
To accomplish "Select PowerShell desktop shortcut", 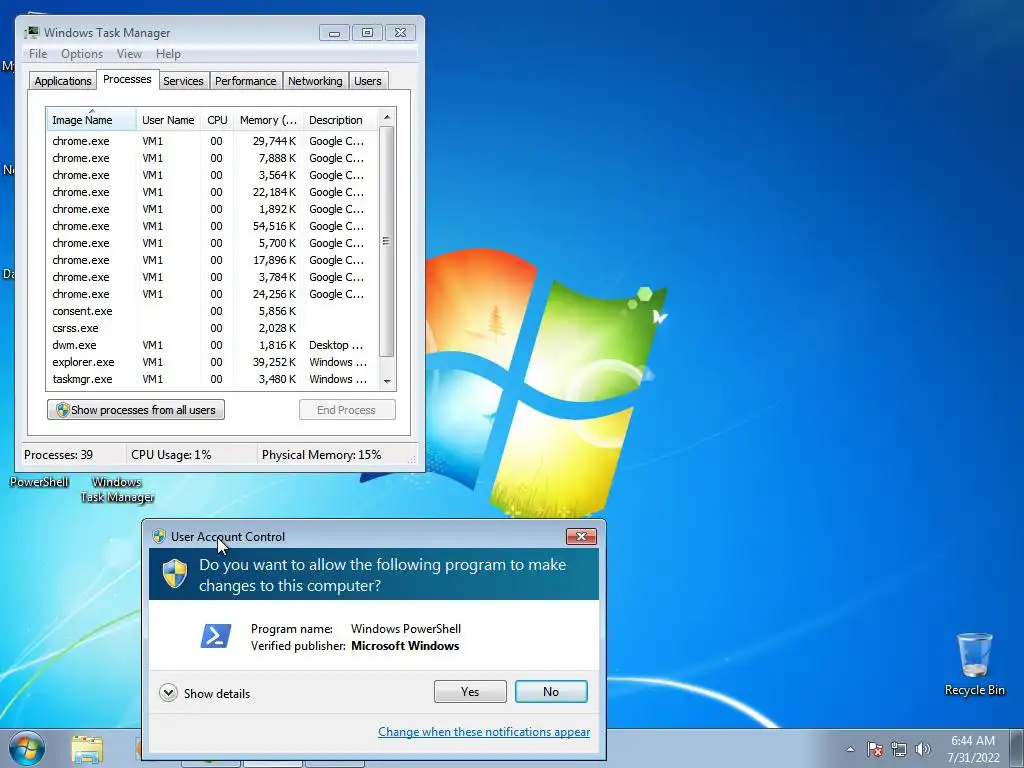I will pyautogui.click(x=39, y=482).
